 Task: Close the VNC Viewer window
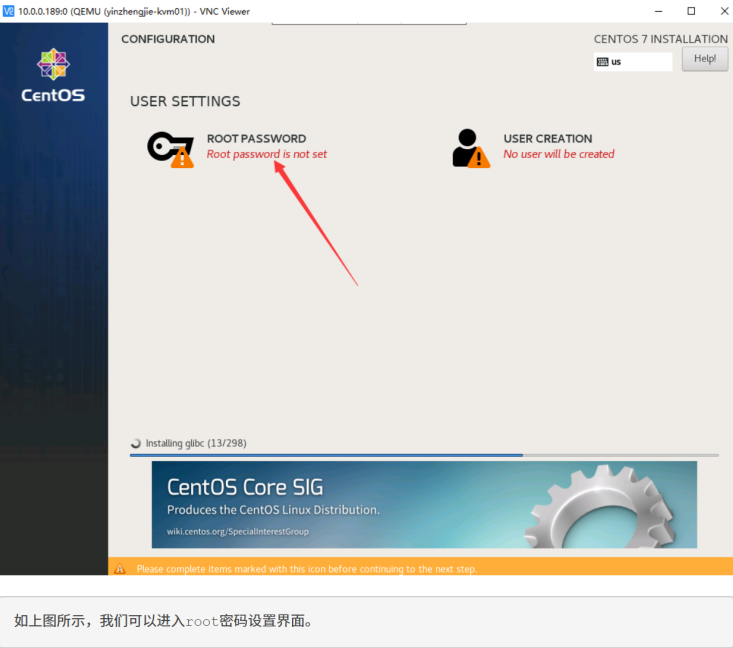[724, 11]
